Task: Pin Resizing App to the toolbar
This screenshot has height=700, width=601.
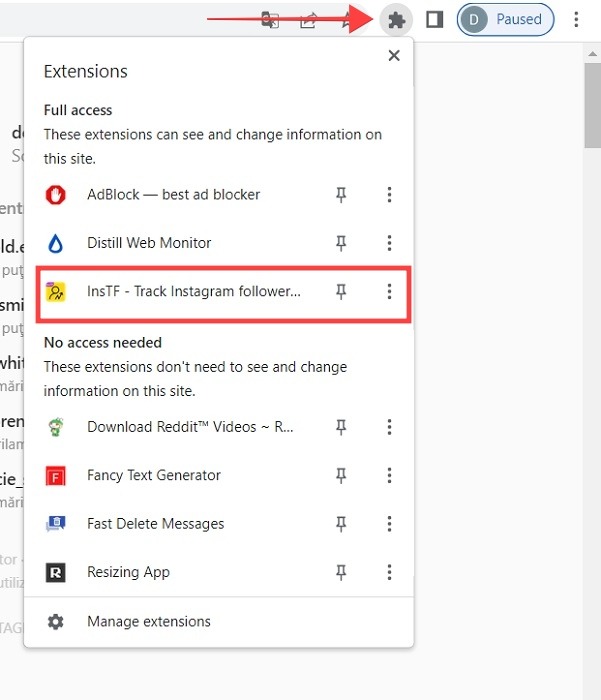Action: [x=341, y=572]
